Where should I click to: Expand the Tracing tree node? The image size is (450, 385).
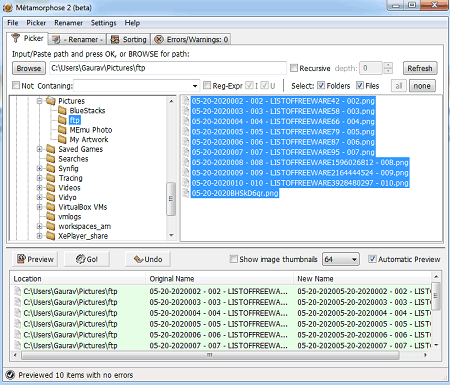[39, 178]
